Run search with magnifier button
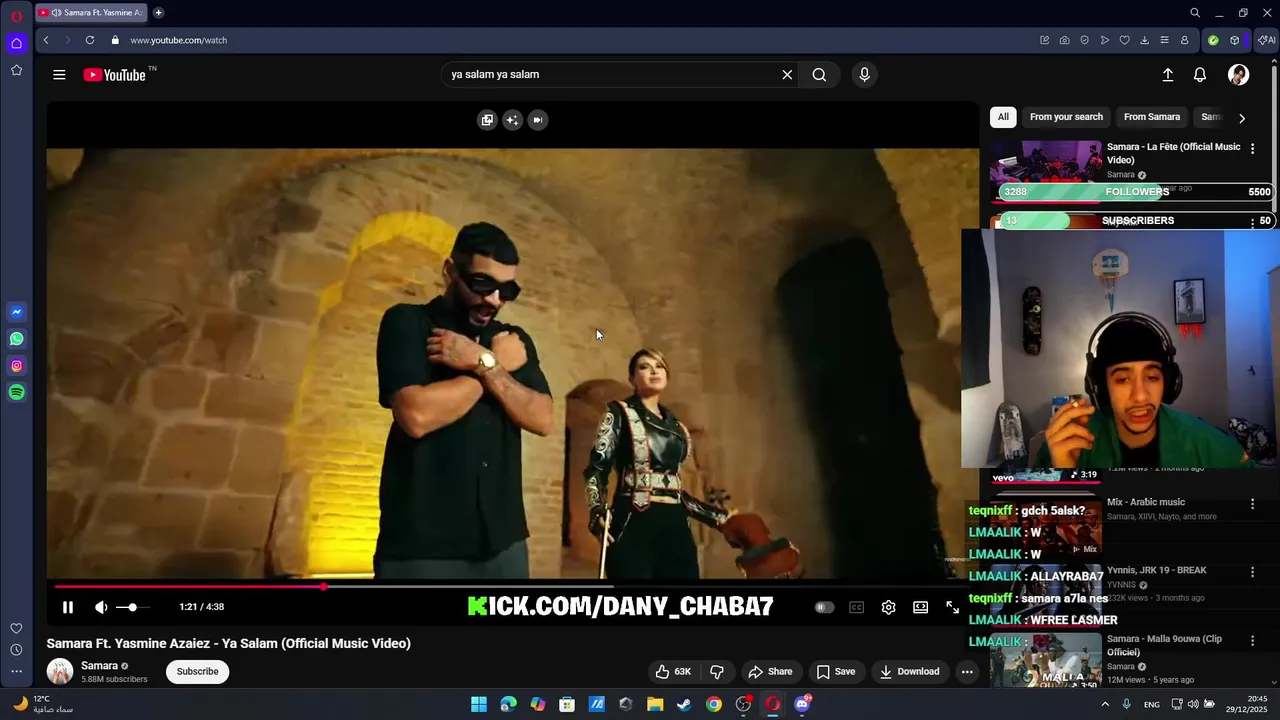This screenshot has width=1280, height=720. (x=819, y=74)
